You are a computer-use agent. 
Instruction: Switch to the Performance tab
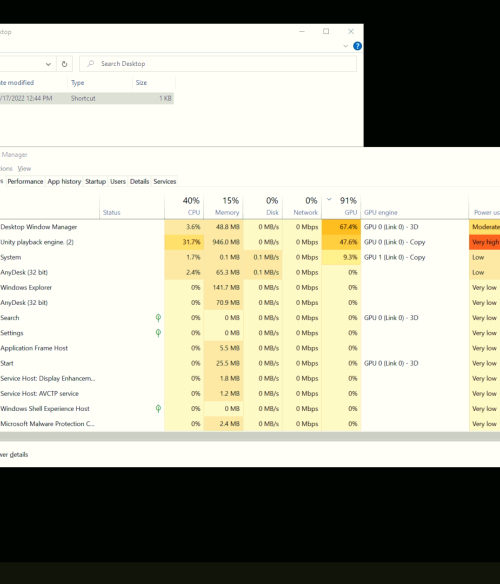[x=25, y=181]
